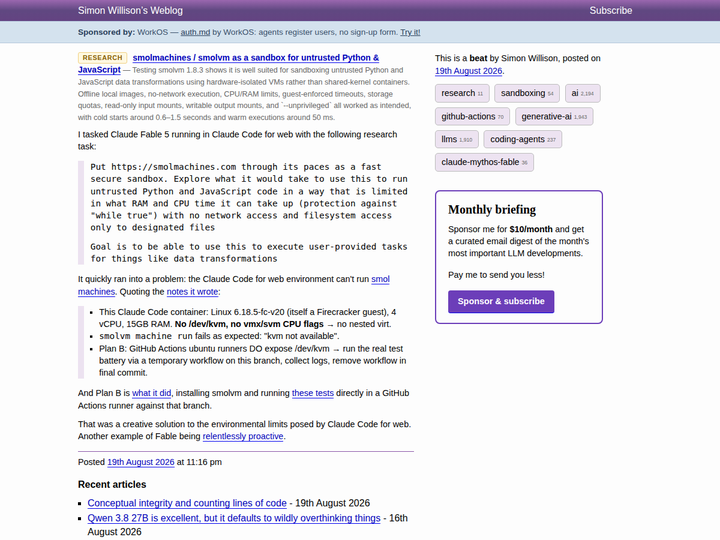Select the 'generative-ai' tag
The width and height of the screenshot is (720, 540).
[554, 117]
